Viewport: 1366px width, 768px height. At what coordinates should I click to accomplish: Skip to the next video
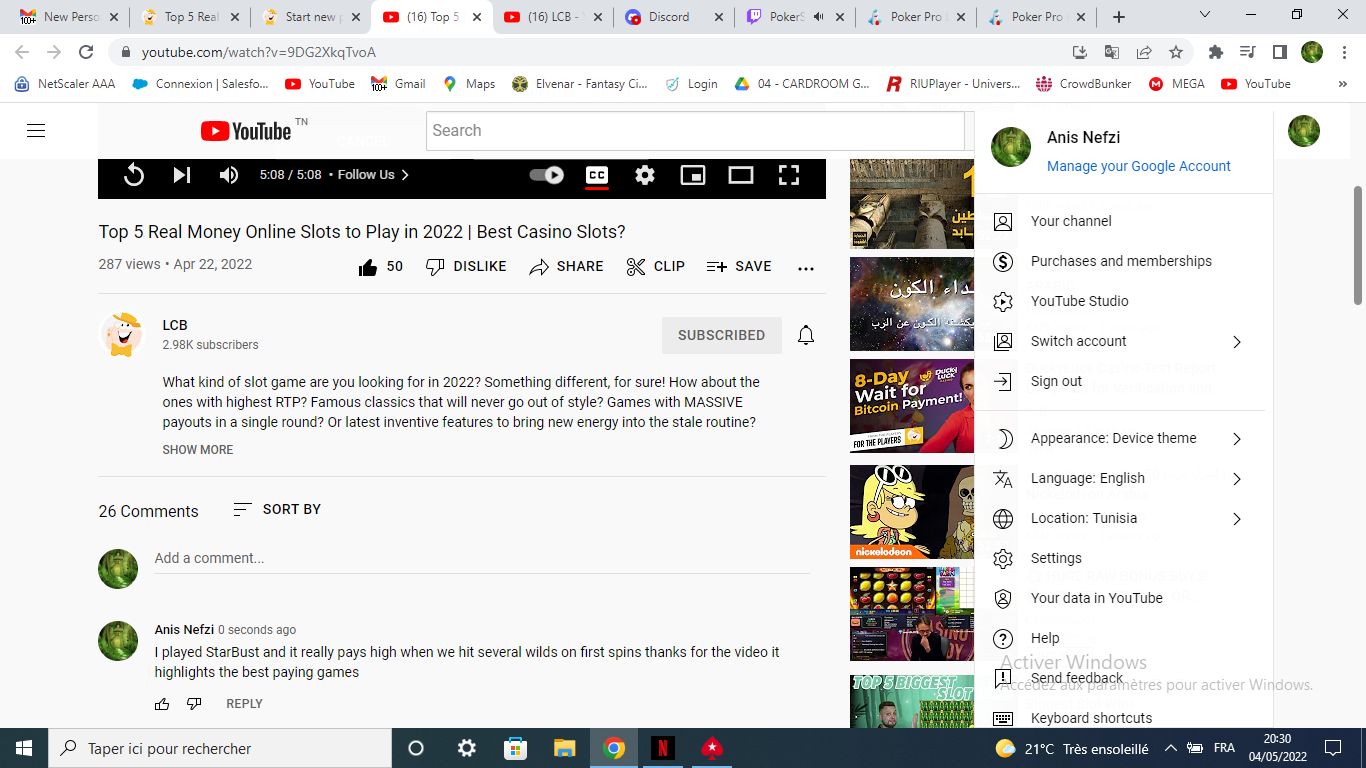pyautogui.click(x=181, y=175)
